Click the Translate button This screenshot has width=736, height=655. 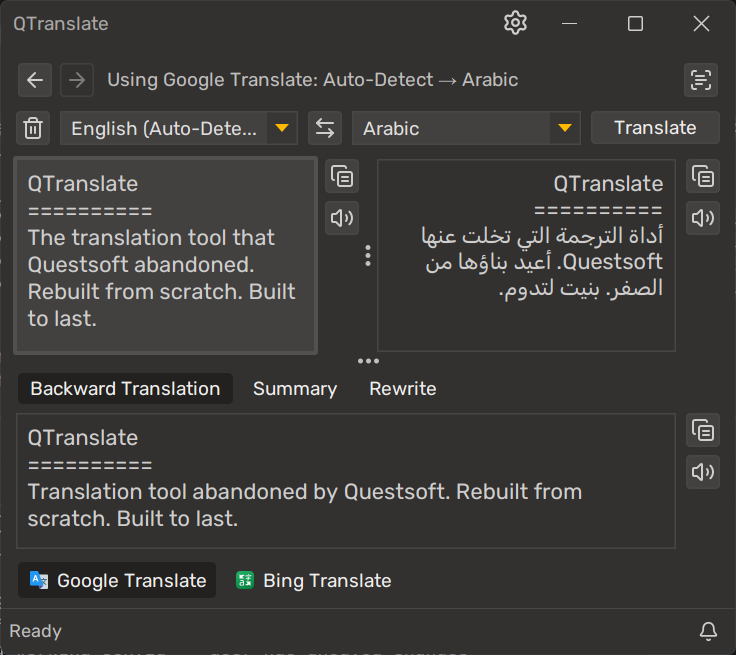point(655,128)
